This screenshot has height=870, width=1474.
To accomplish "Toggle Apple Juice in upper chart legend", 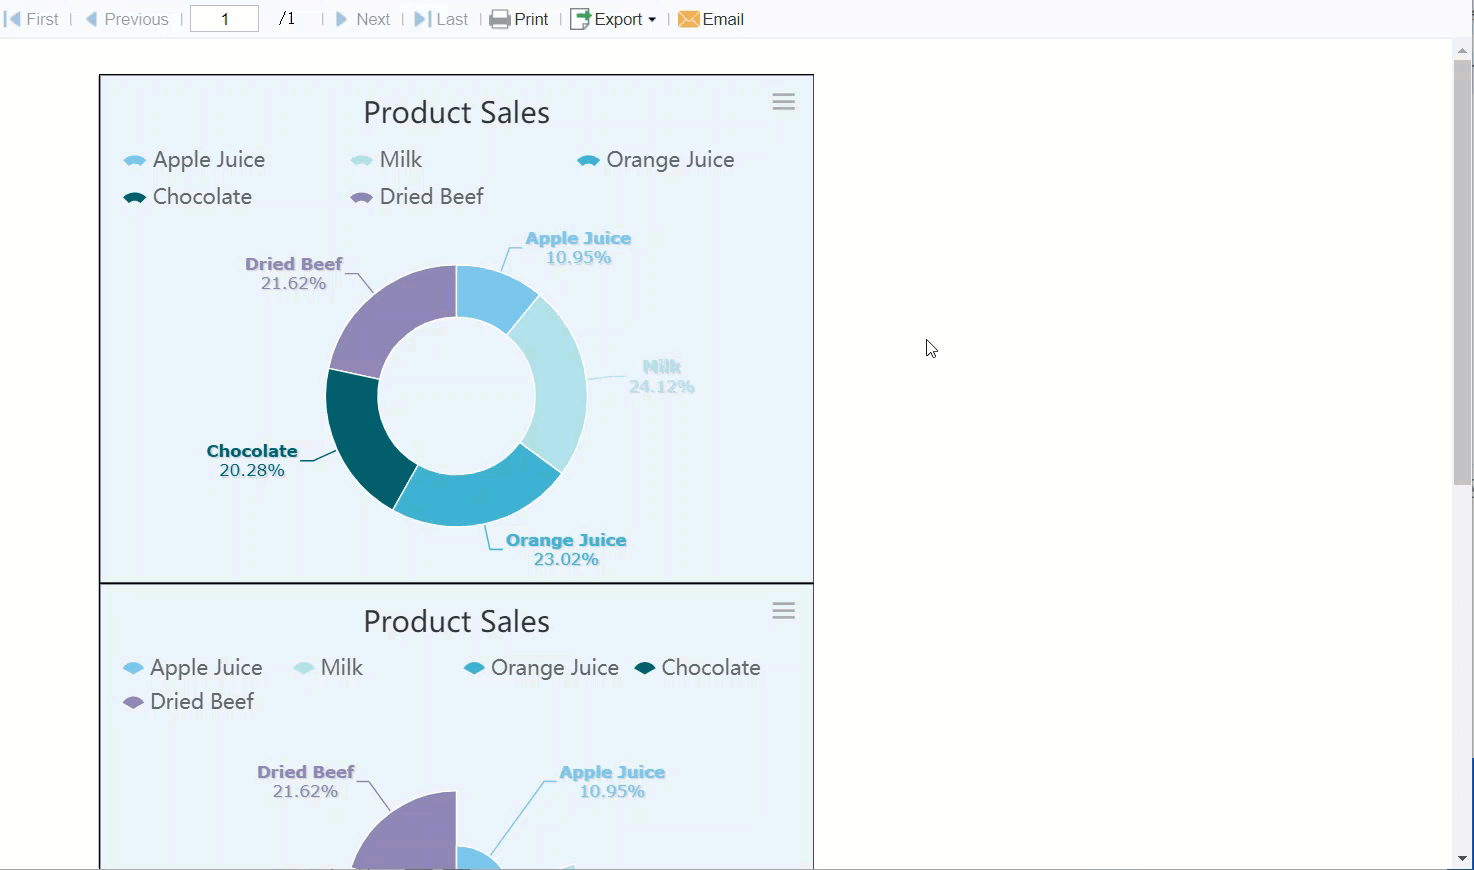I will tap(195, 160).
